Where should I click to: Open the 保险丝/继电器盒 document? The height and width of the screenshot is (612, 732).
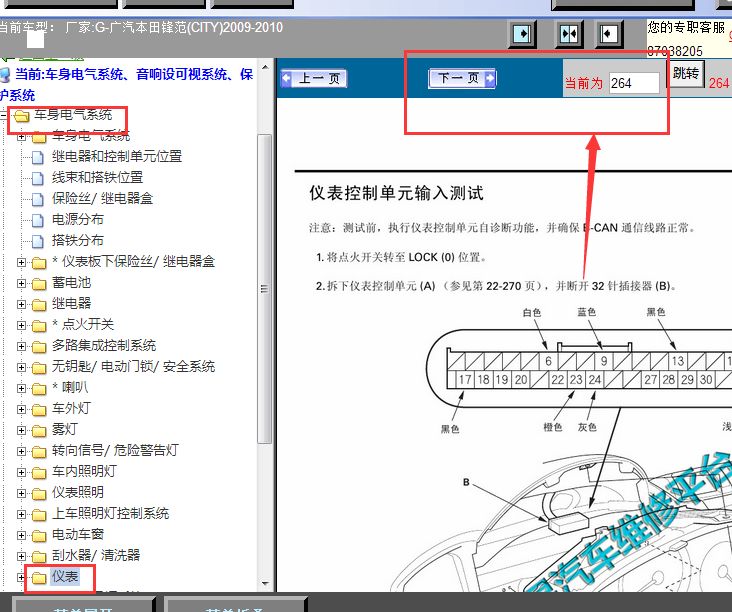(x=102, y=198)
